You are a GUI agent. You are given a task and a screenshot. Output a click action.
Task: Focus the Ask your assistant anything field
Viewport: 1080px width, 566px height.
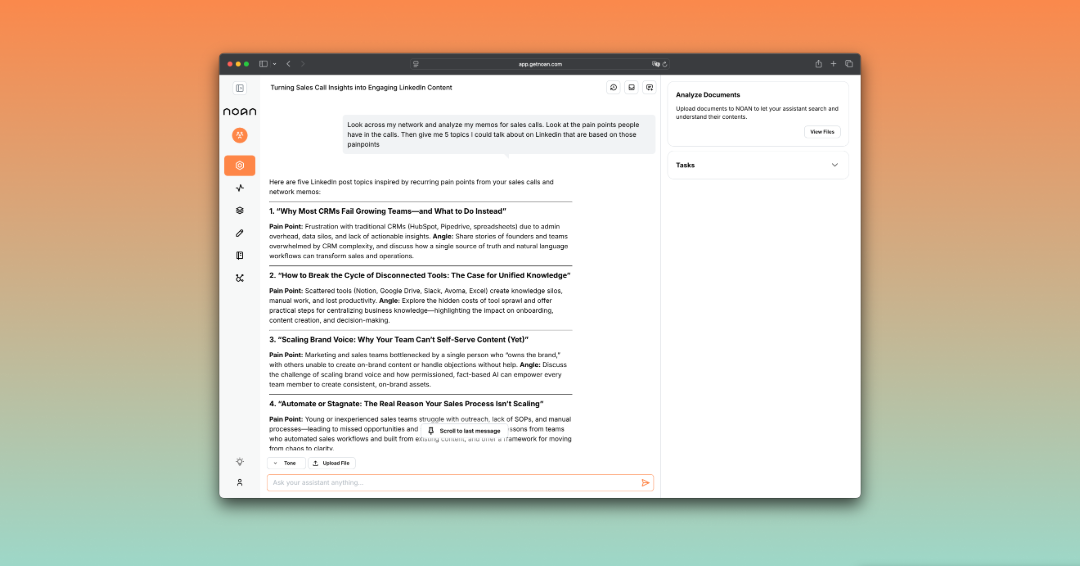(x=460, y=483)
